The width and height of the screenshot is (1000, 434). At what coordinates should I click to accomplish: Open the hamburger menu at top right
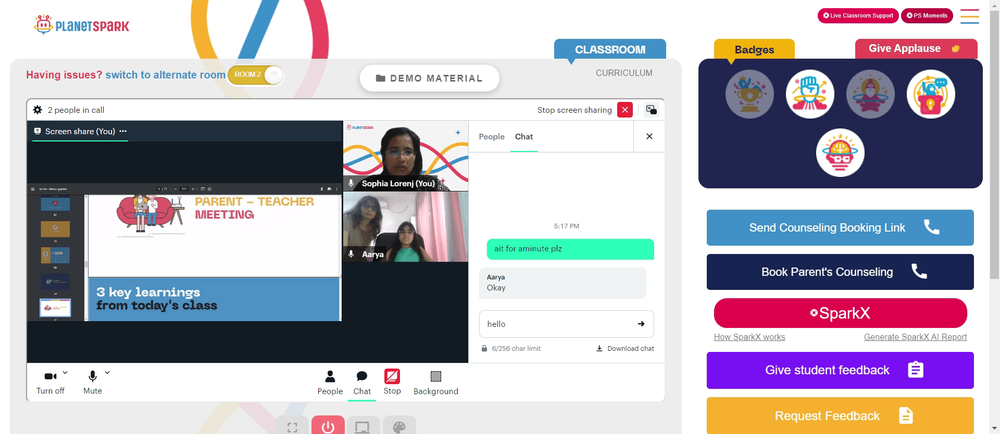point(969,16)
